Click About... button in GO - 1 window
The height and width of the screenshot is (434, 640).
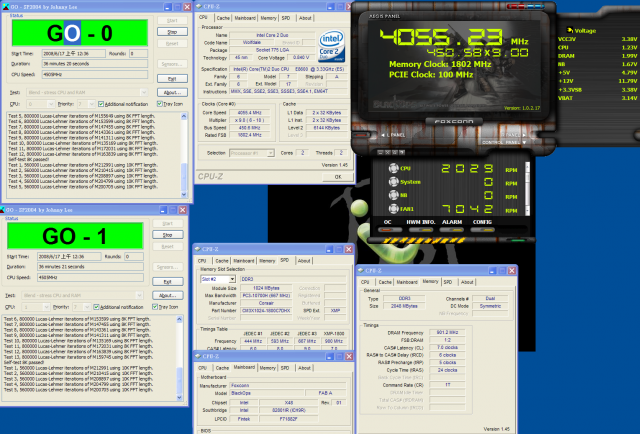point(168,295)
